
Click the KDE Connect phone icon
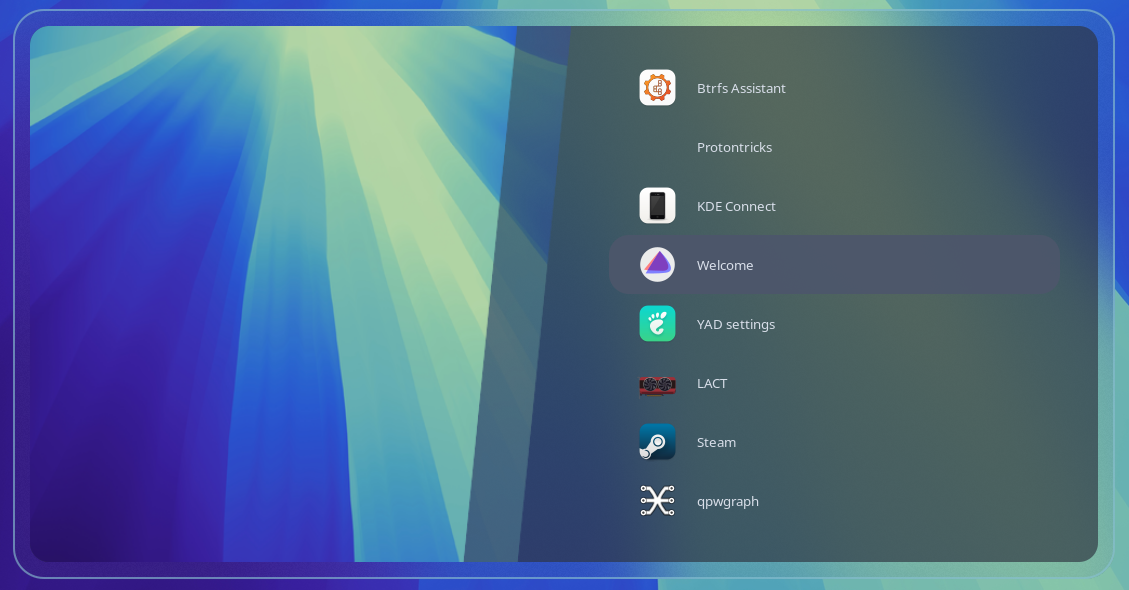(x=657, y=206)
